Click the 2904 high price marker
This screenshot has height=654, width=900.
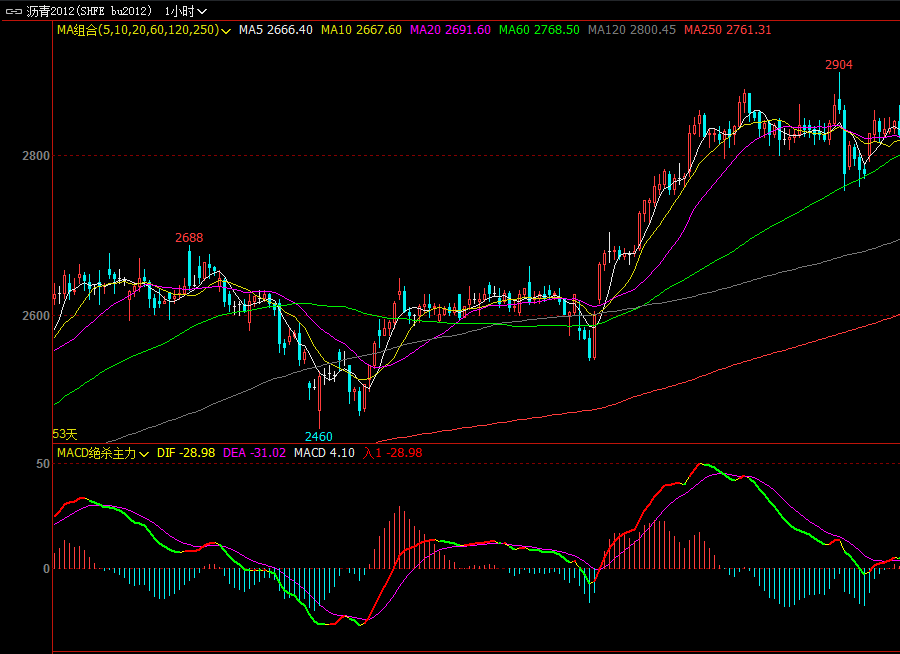(x=839, y=65)
